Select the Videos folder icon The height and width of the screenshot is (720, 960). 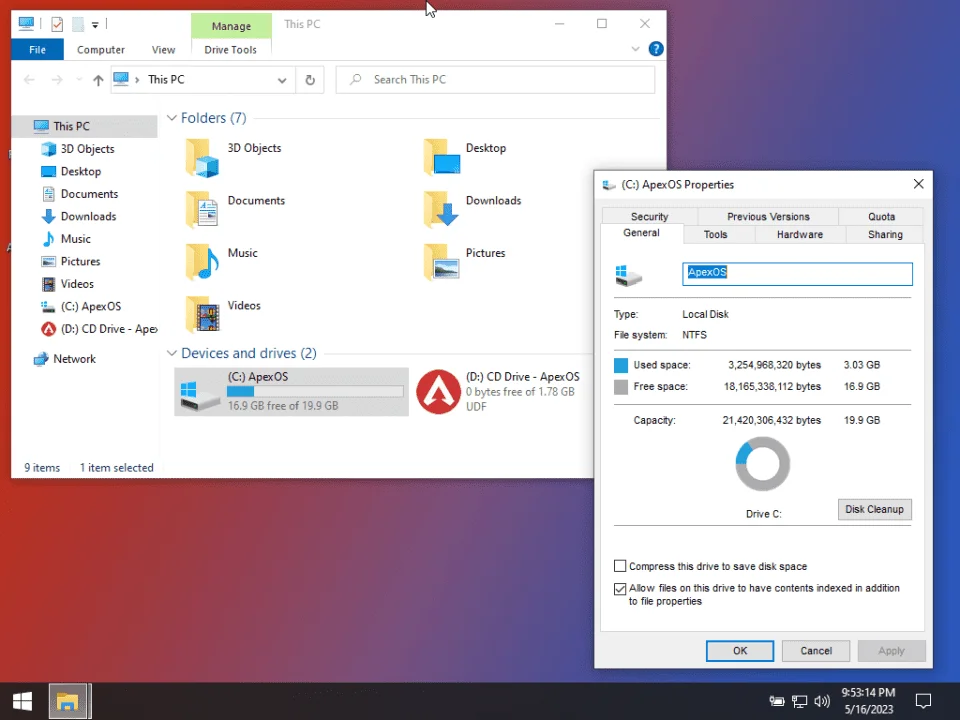point(203,314)
